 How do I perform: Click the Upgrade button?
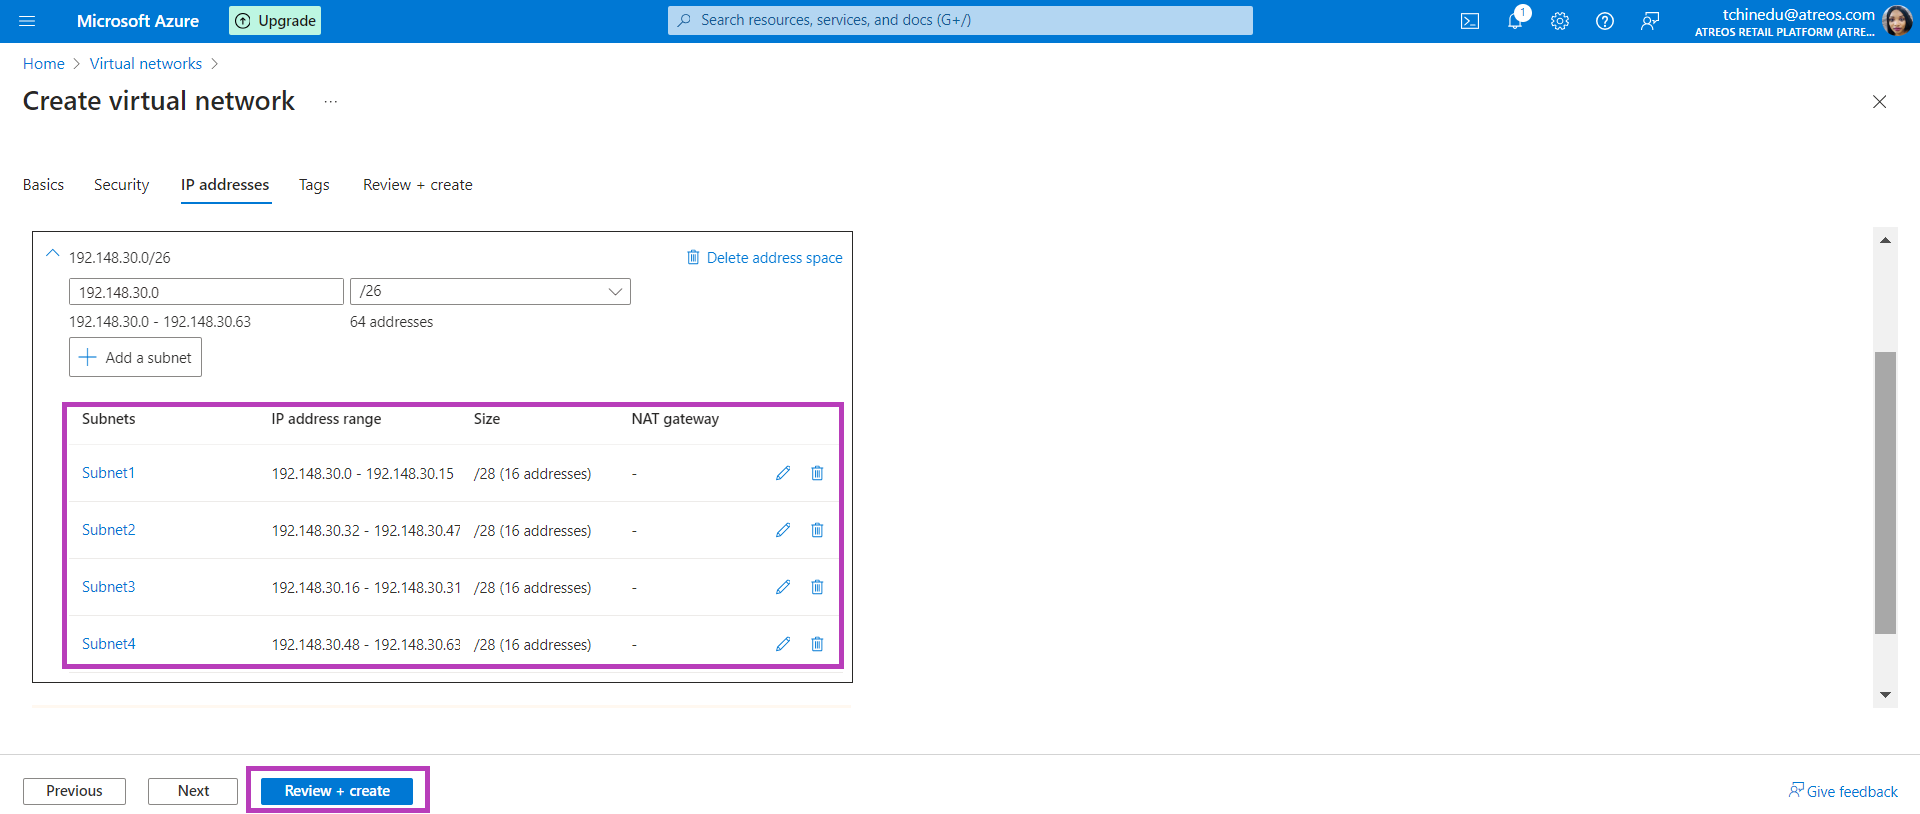275,21
